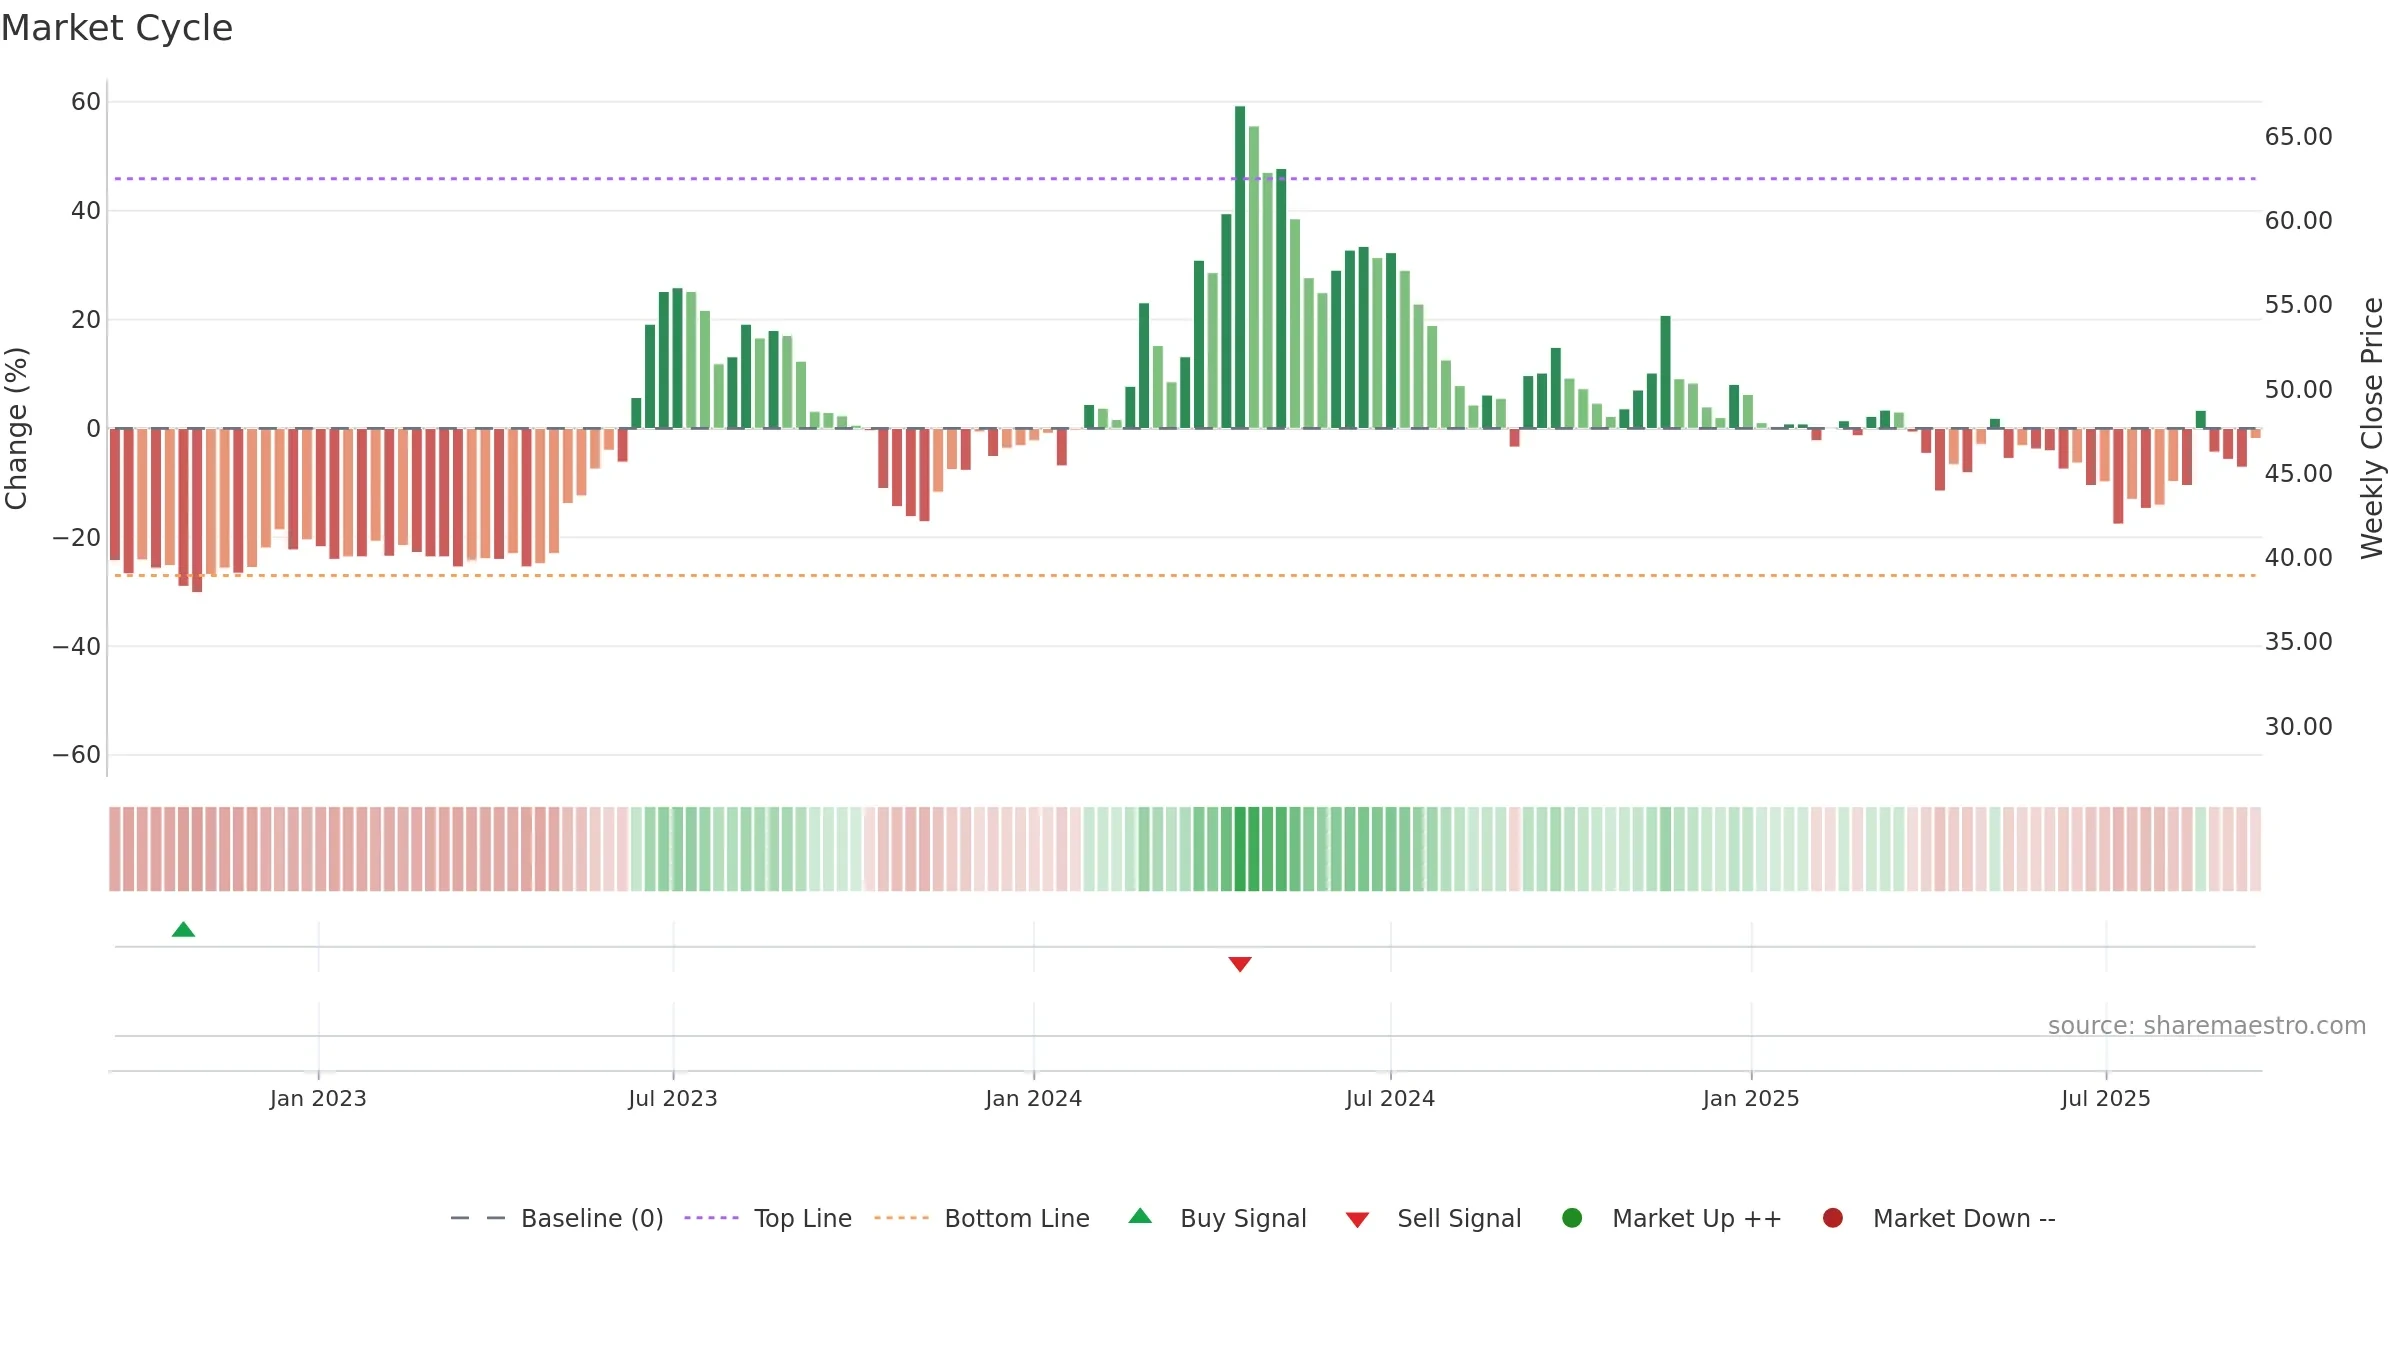Click the red triangle icon in the legend
Image resolution: width=2400 pixels, height=1350 pixels.
1357,1220
